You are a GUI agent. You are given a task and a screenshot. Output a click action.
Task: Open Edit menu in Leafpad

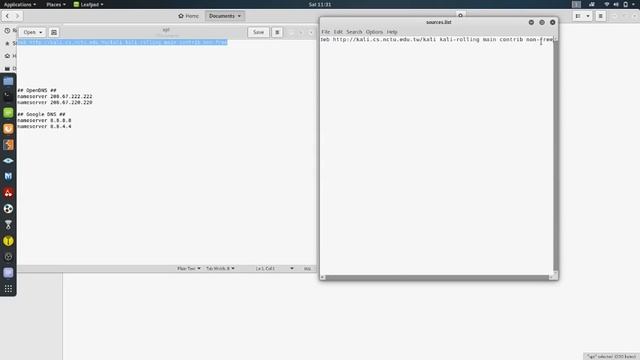338,32
